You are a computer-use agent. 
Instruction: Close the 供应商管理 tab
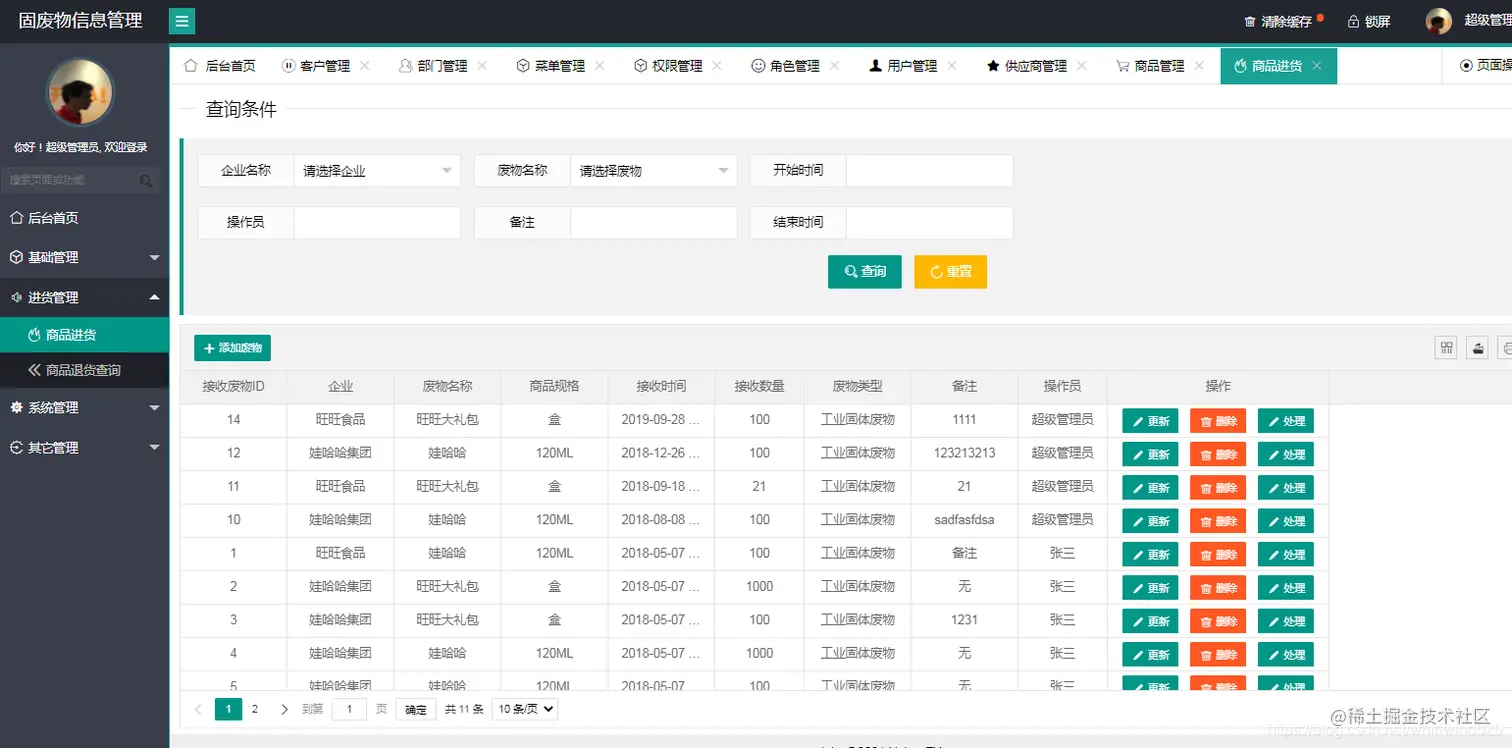[x=1082, y=65]
